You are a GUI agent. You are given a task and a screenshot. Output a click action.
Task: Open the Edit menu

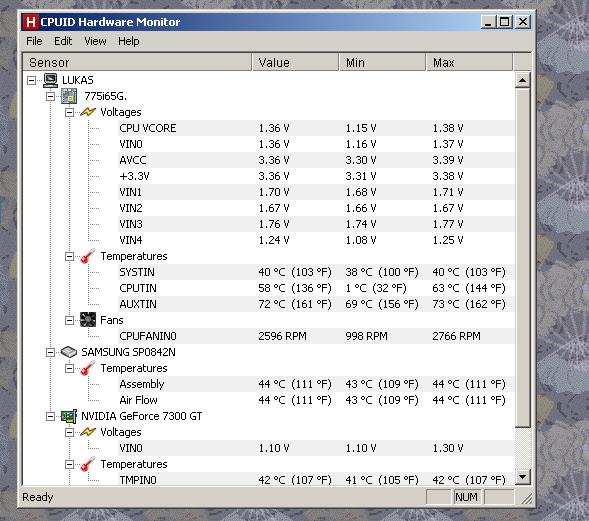click(63, 41)
